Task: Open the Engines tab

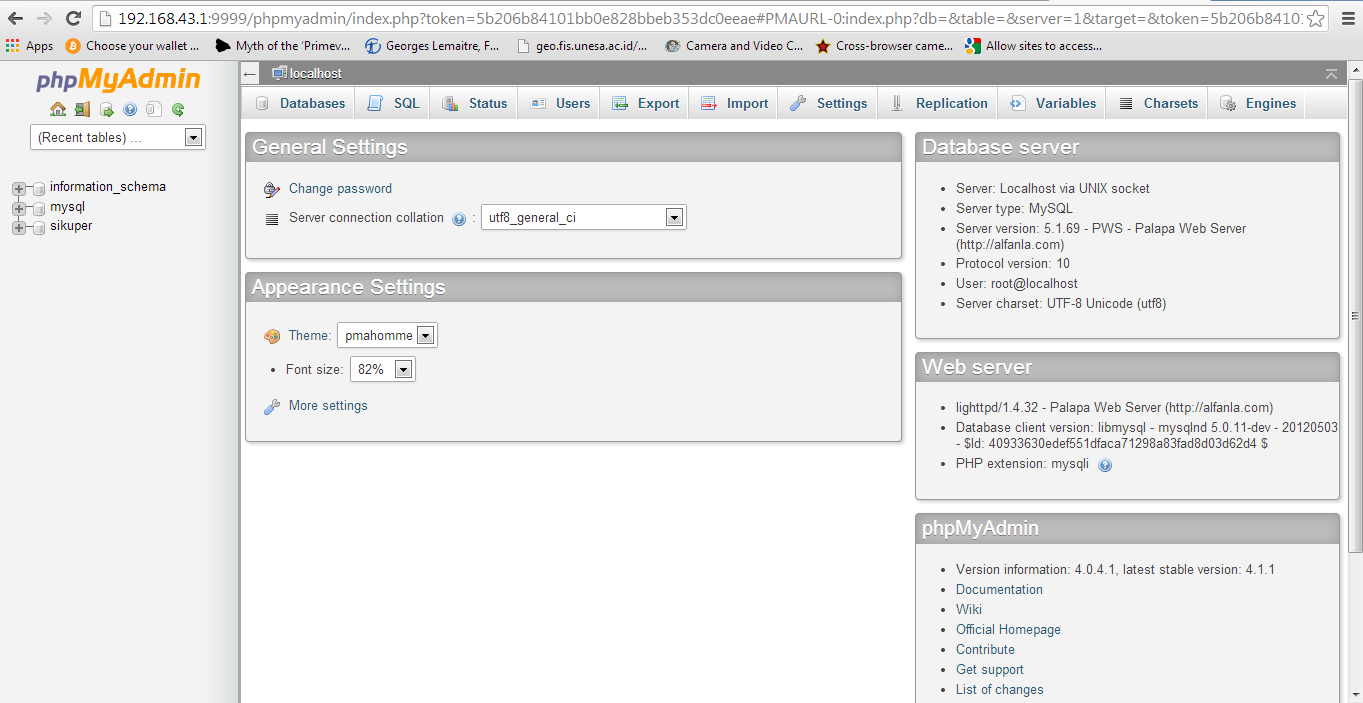Action: [x=1258, y=103]
